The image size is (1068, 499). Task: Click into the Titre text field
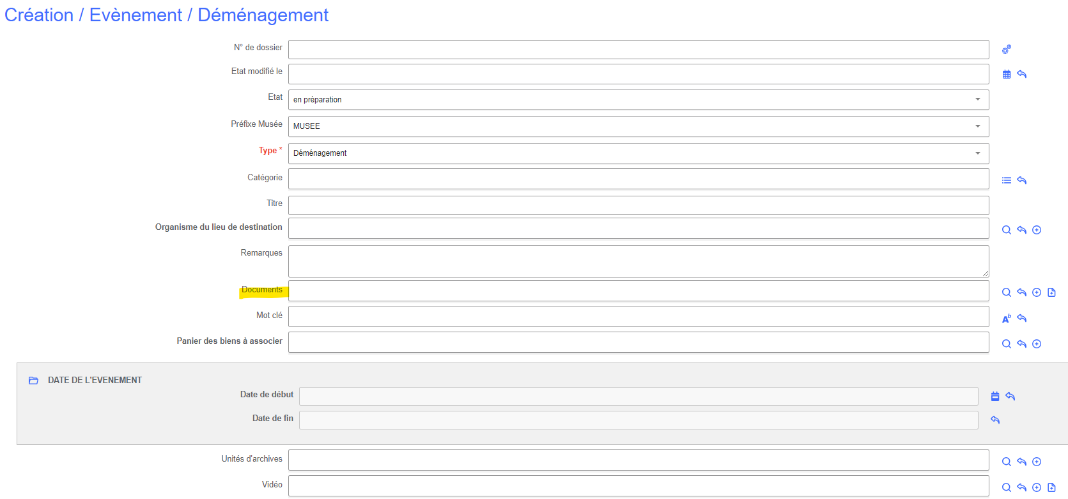pos(638,205)
